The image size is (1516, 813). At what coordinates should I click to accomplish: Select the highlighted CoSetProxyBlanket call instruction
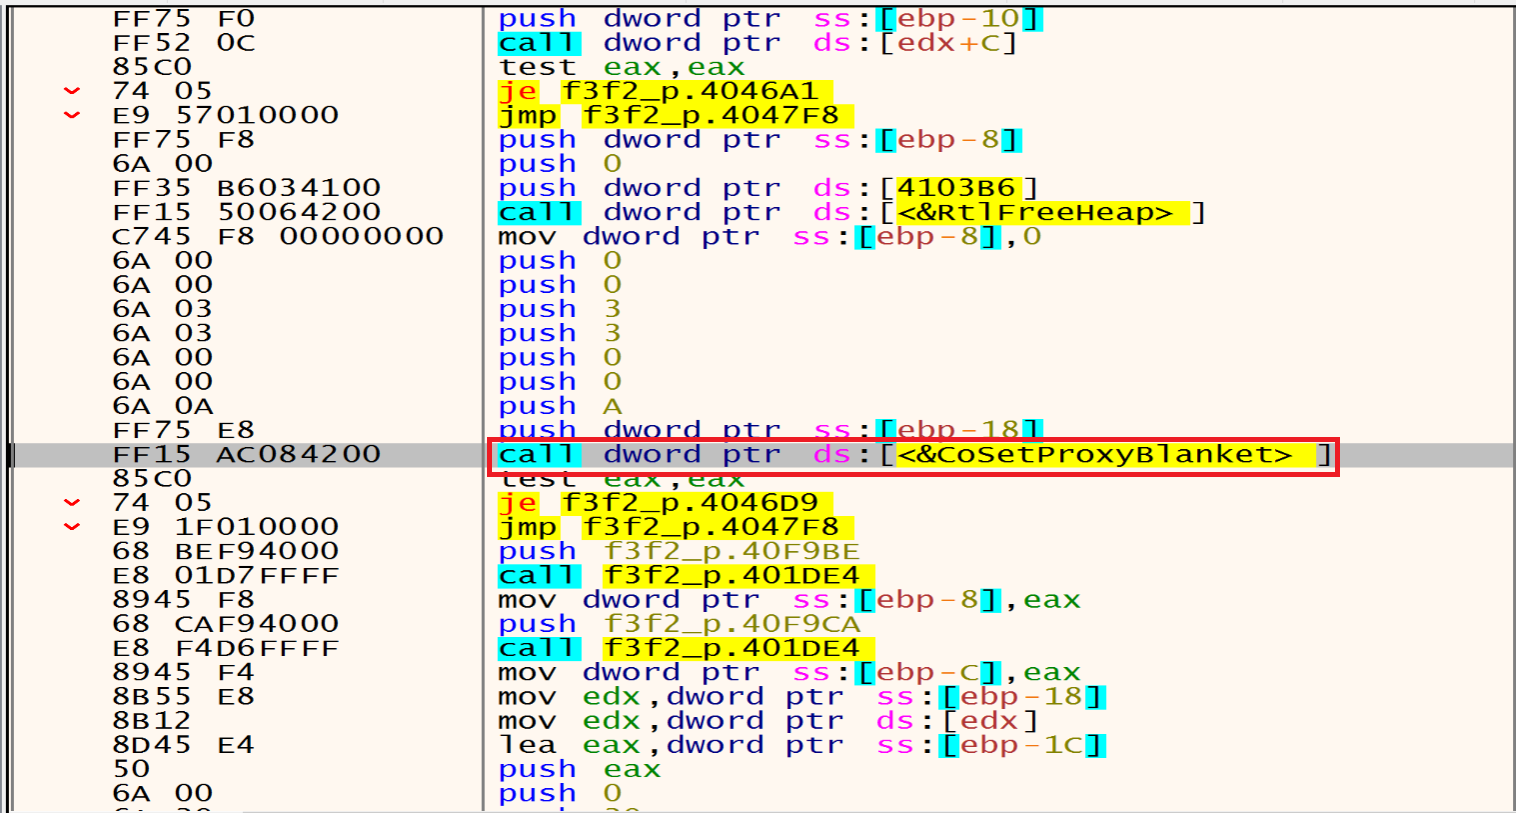912,455
